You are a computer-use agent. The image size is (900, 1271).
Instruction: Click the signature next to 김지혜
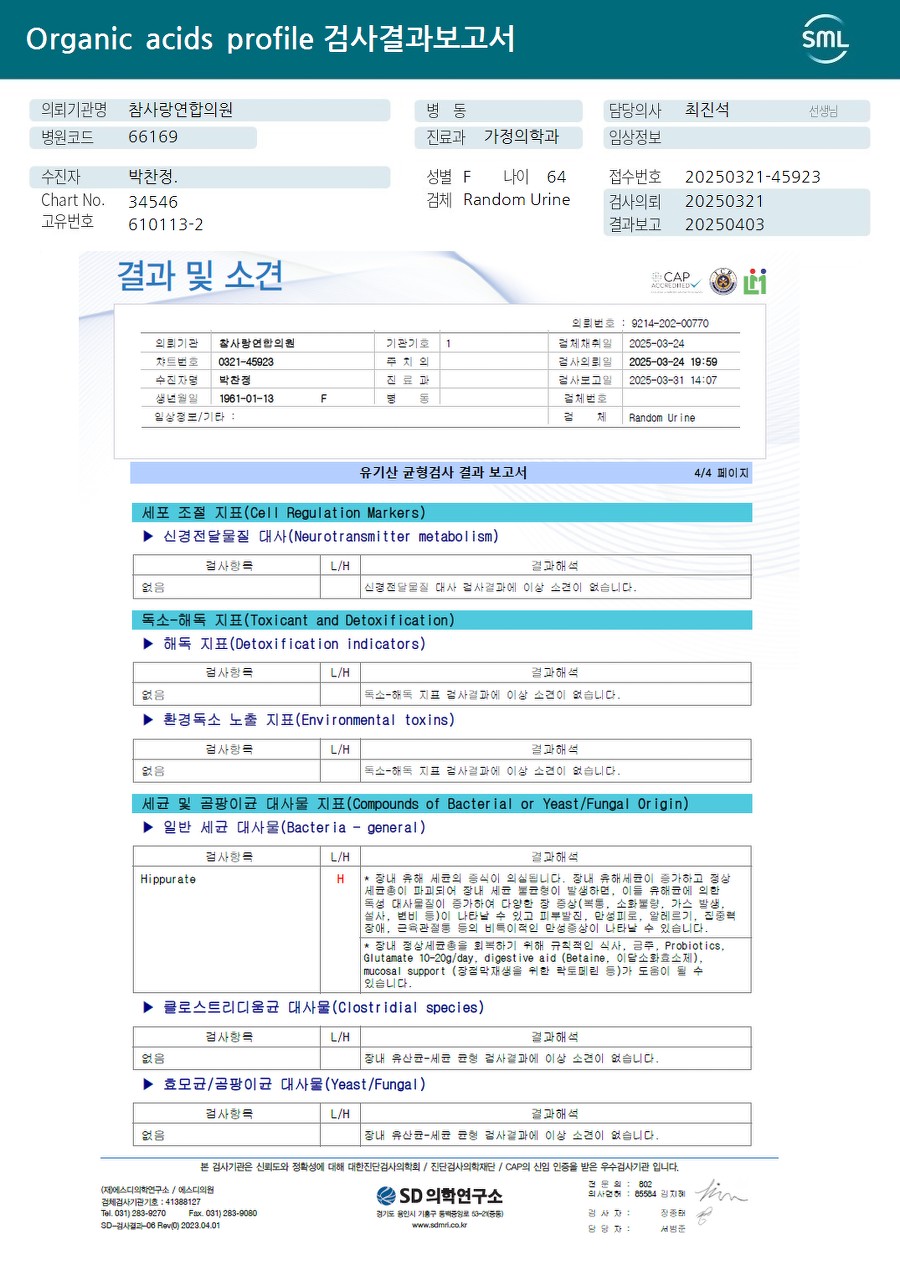click(x=721, y=1193)
